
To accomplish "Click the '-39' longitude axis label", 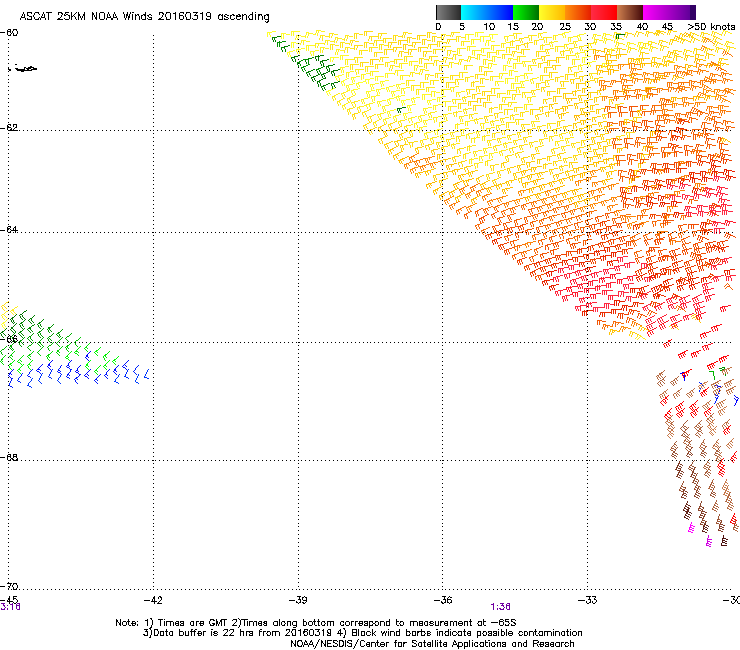I will pos(298,600).
